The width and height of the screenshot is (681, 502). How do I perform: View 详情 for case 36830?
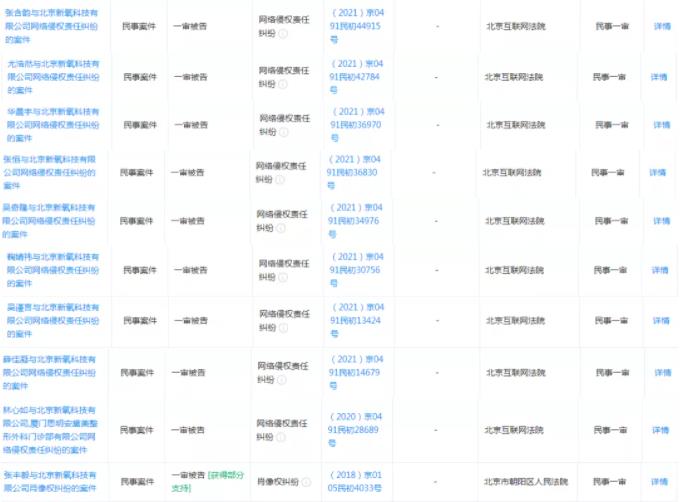(x=658, y=172)
